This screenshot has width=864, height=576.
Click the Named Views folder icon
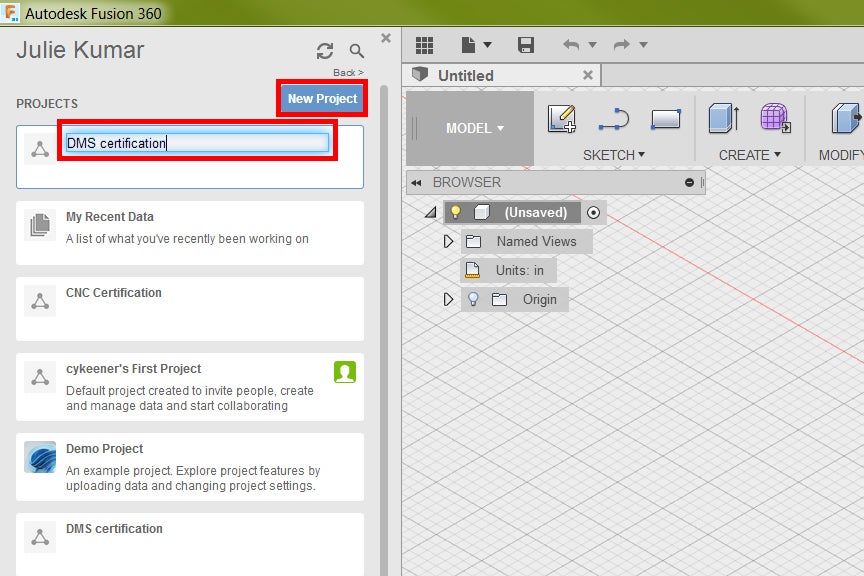point(473,241)
